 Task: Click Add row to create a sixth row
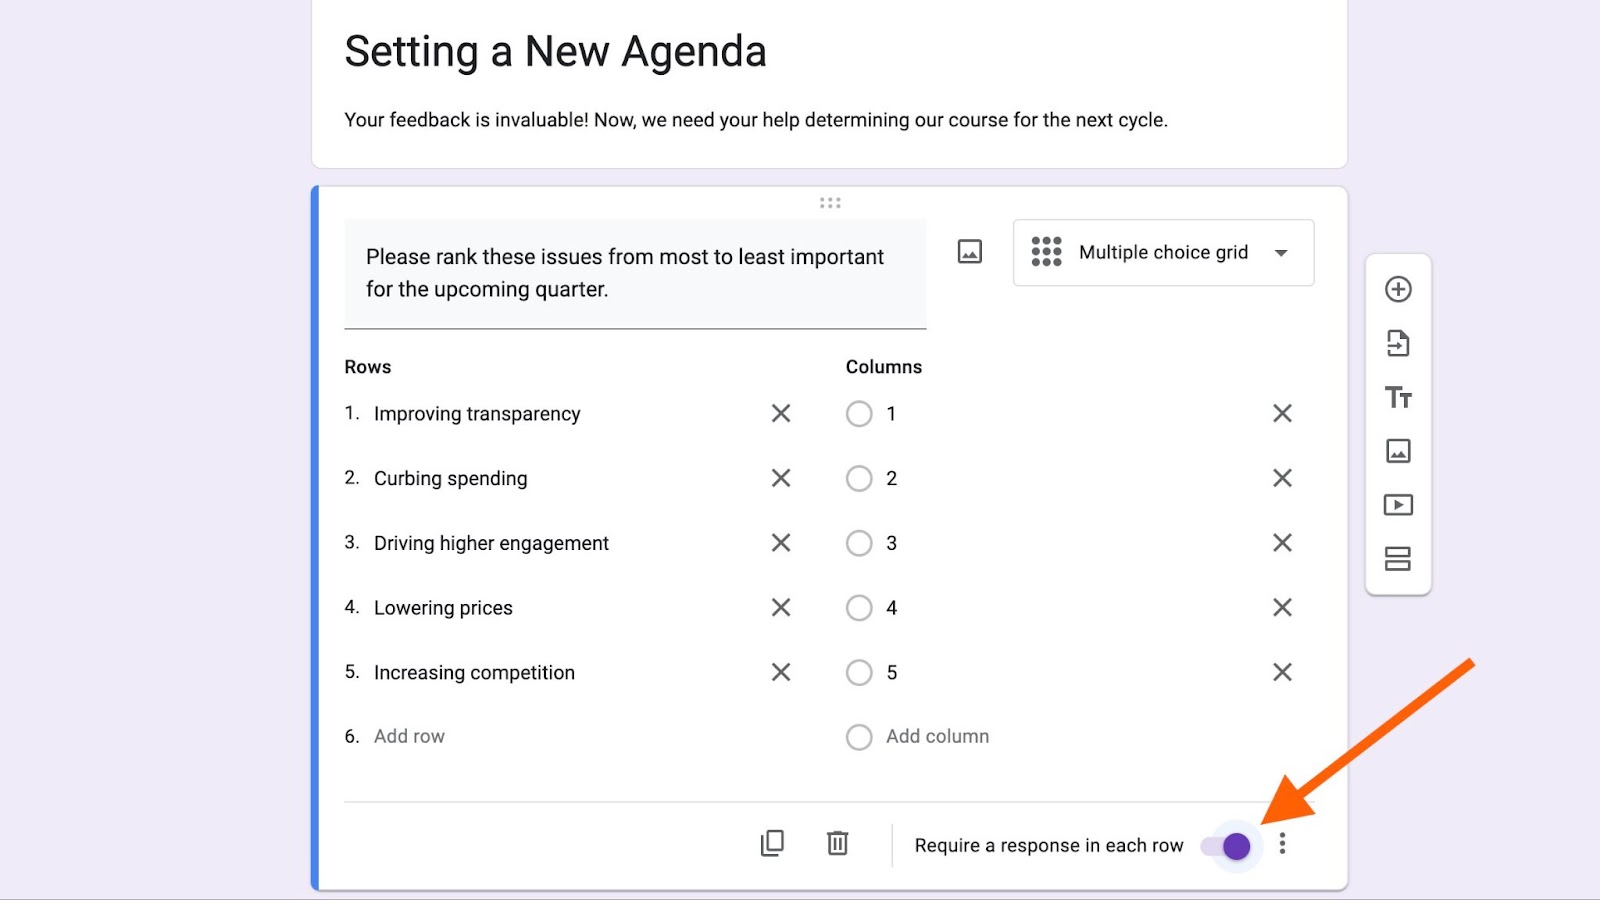click(x=409, y=736)
